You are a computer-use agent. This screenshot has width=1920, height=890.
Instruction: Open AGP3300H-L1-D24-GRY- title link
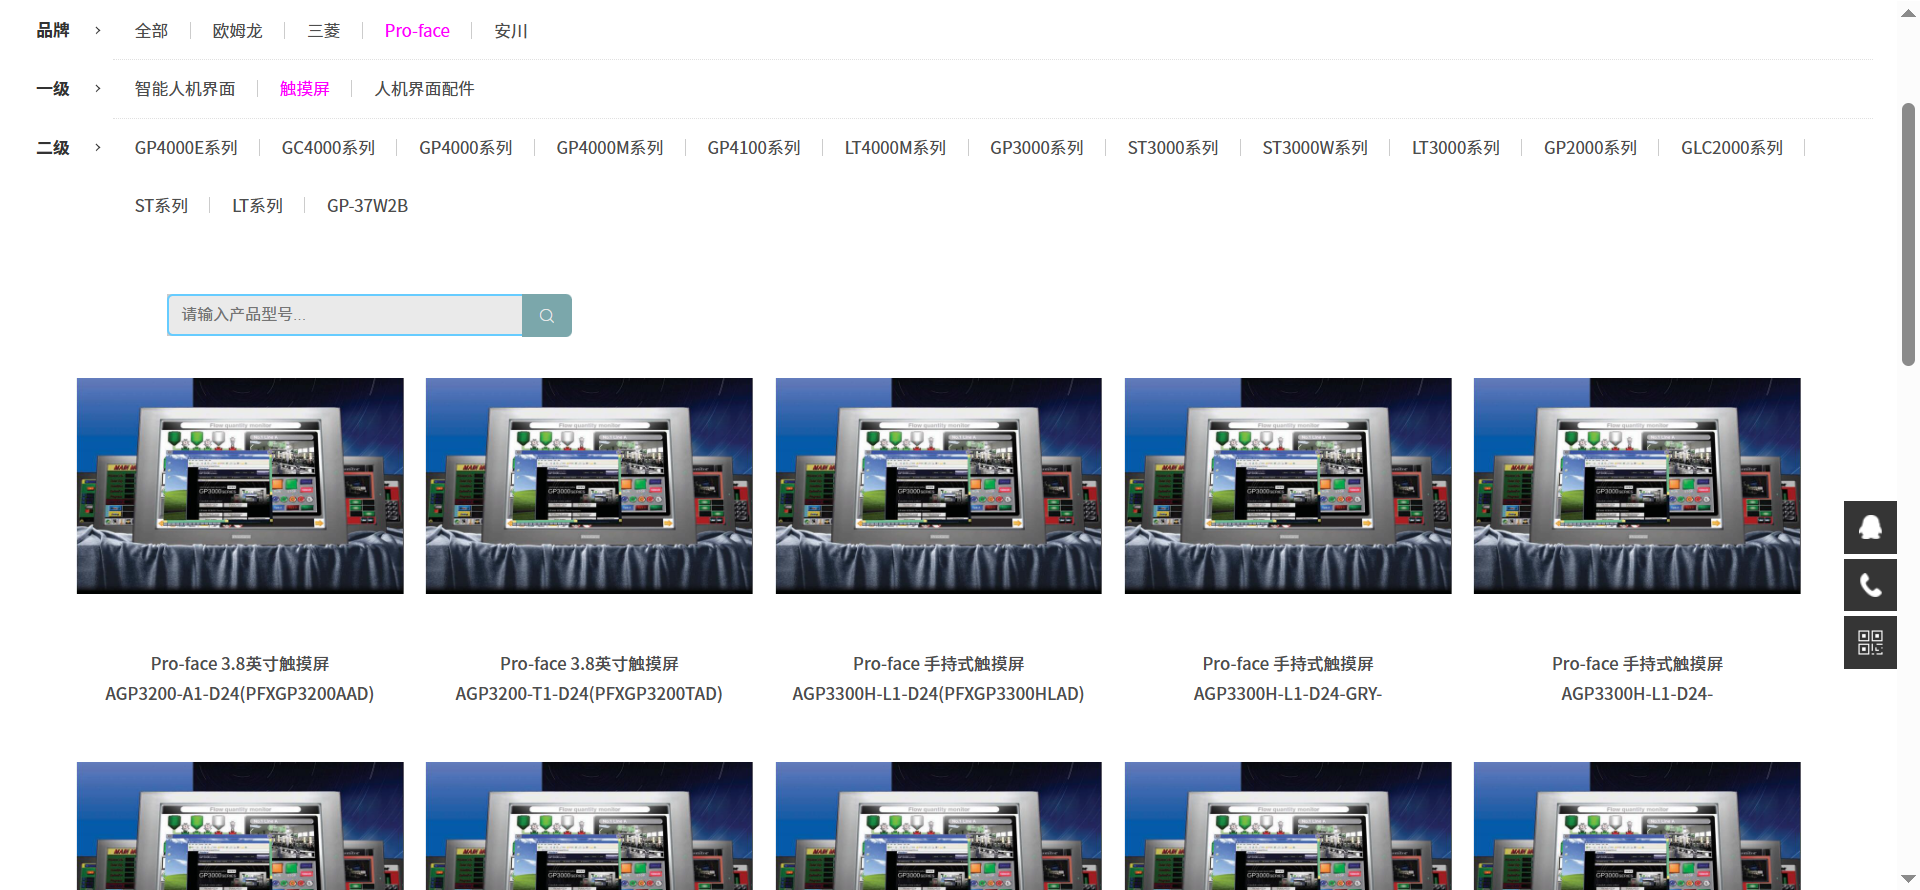pos(1288,679)
